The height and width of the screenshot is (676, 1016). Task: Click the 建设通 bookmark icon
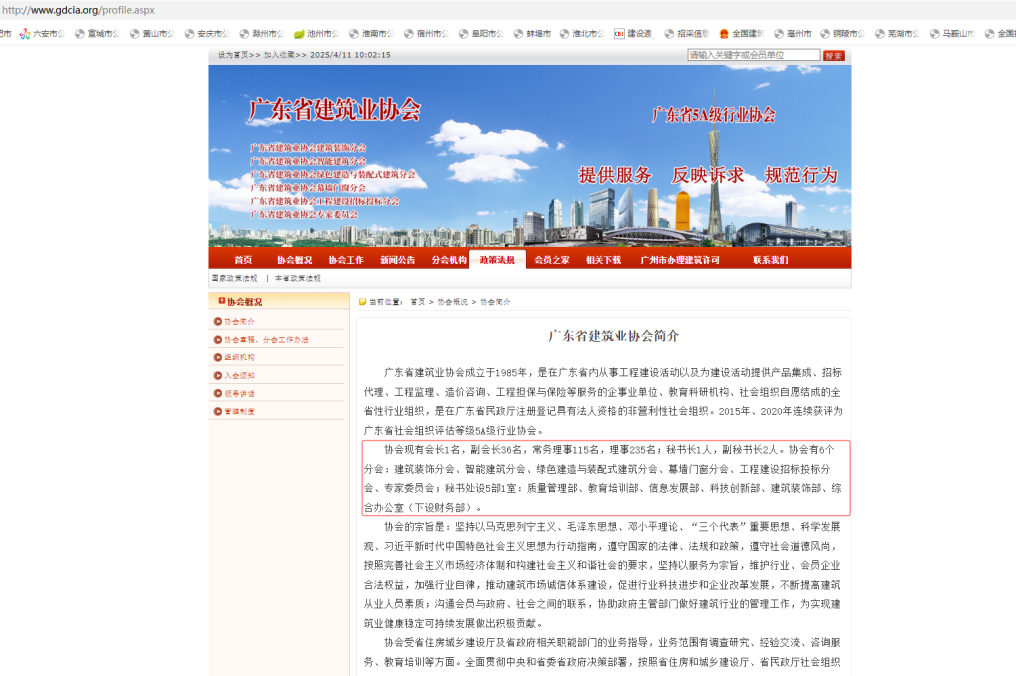[x=619, y=33]
